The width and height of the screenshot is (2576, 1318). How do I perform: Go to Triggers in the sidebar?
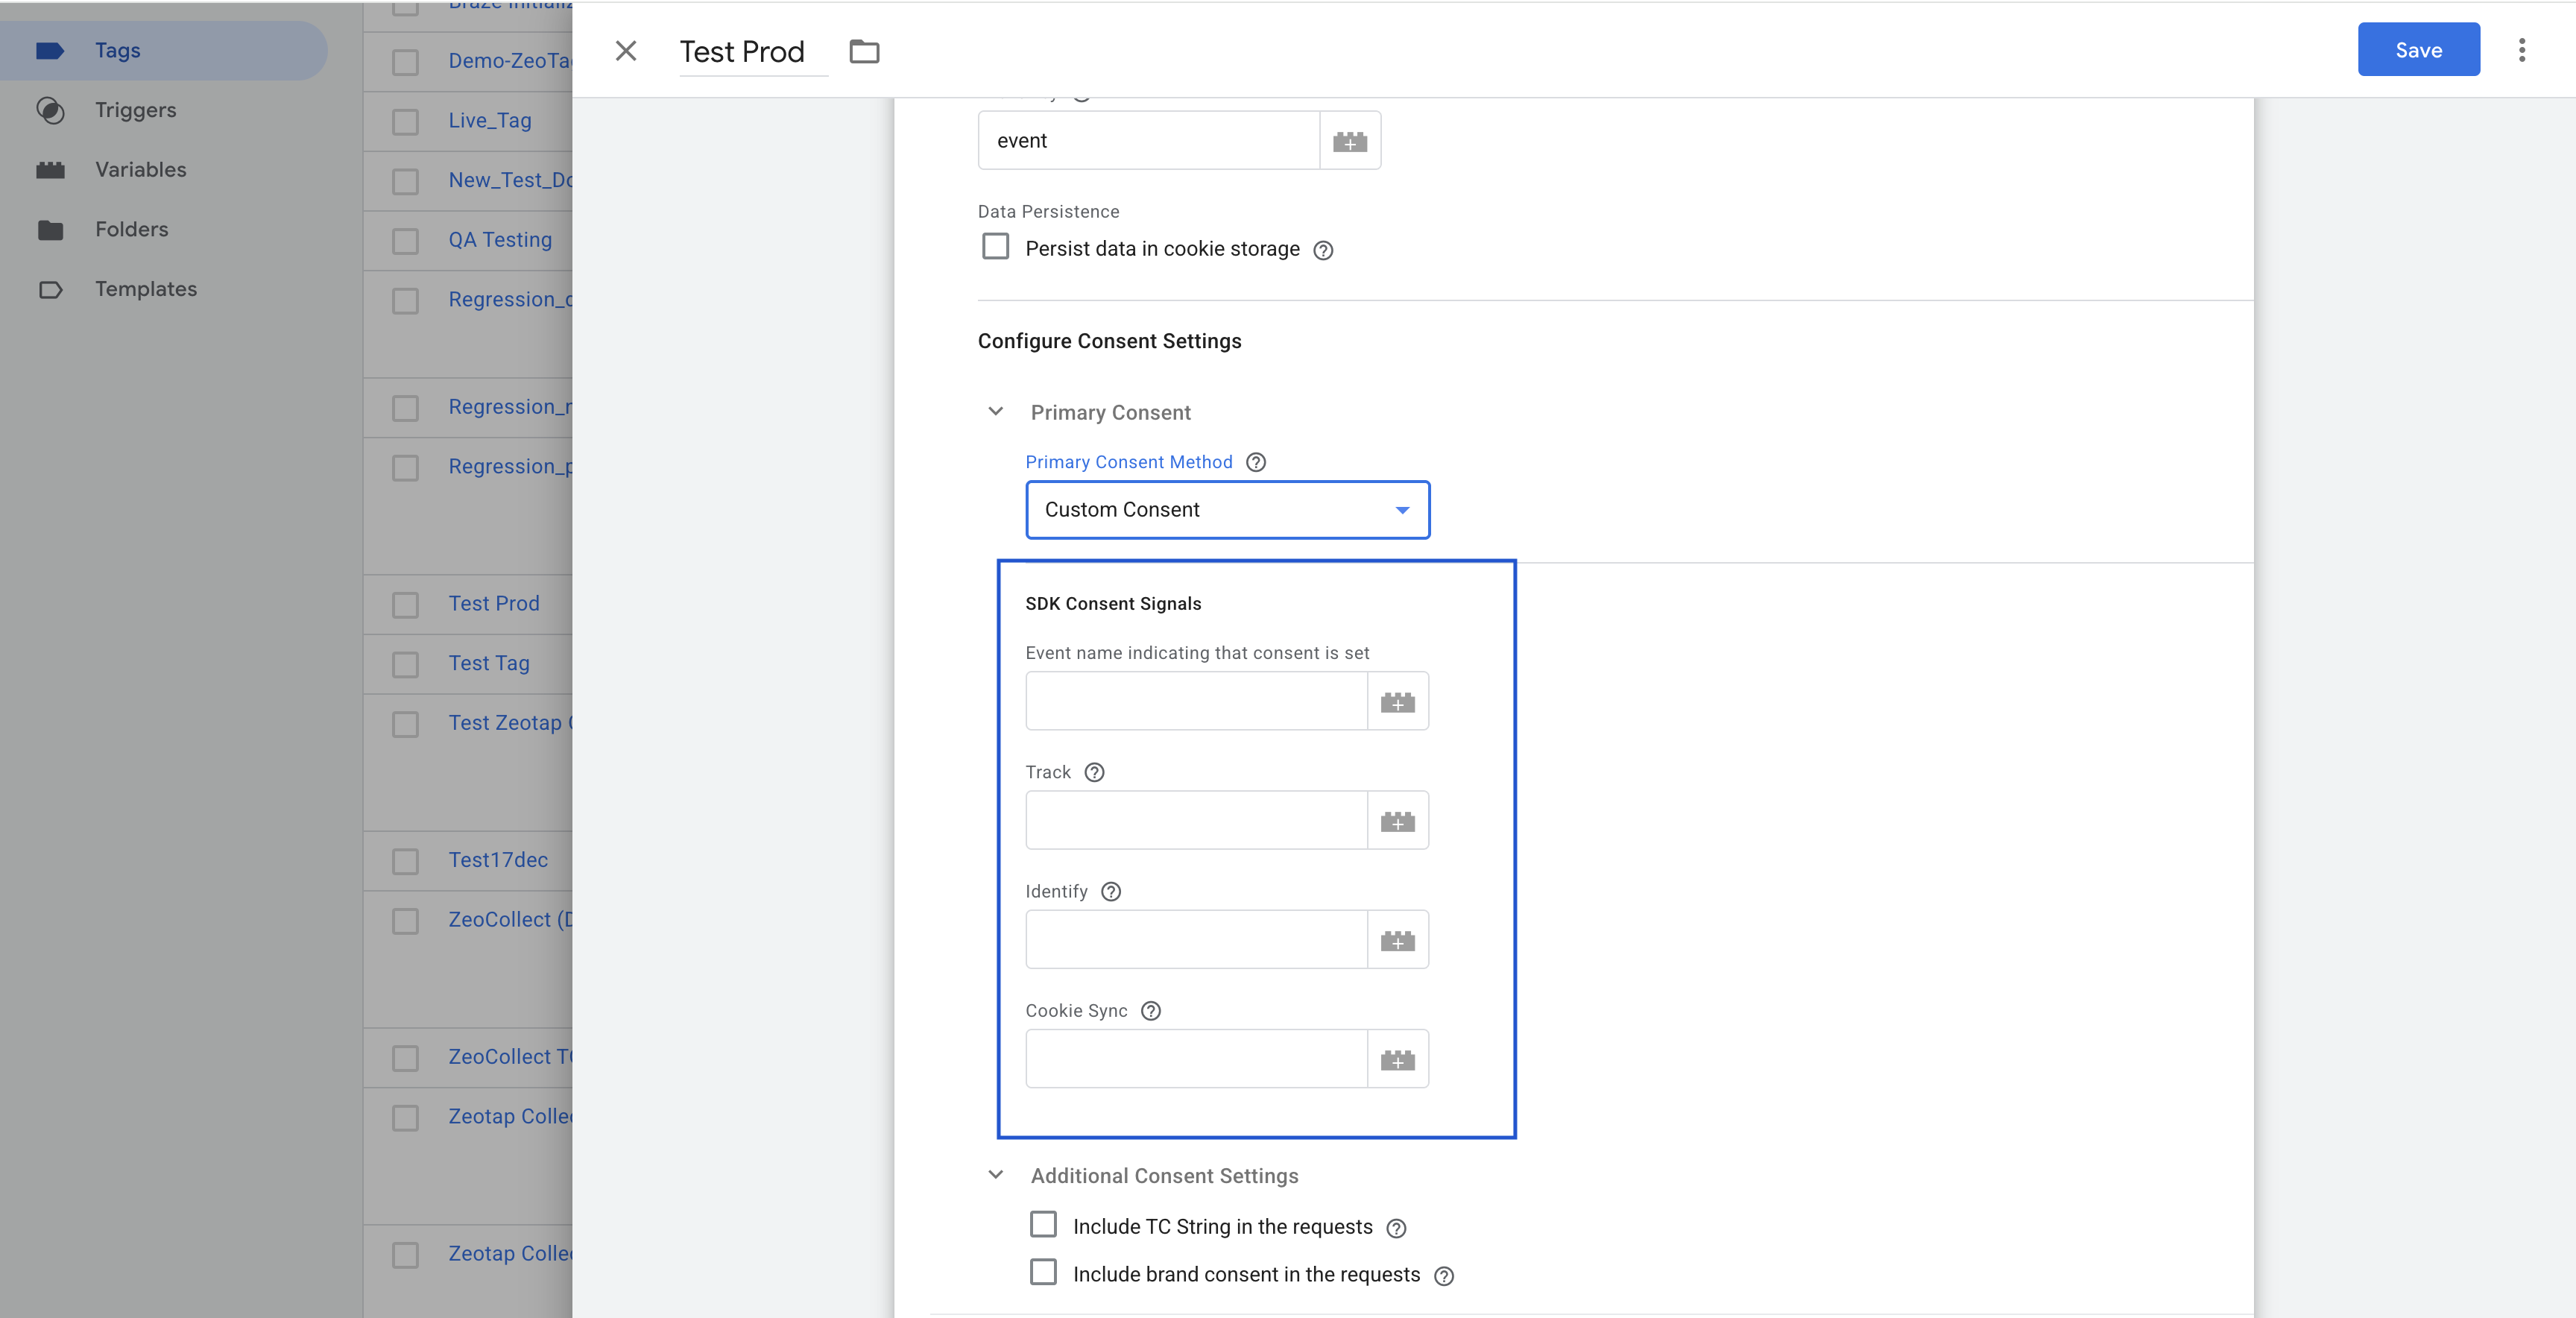tap(135, 110)
